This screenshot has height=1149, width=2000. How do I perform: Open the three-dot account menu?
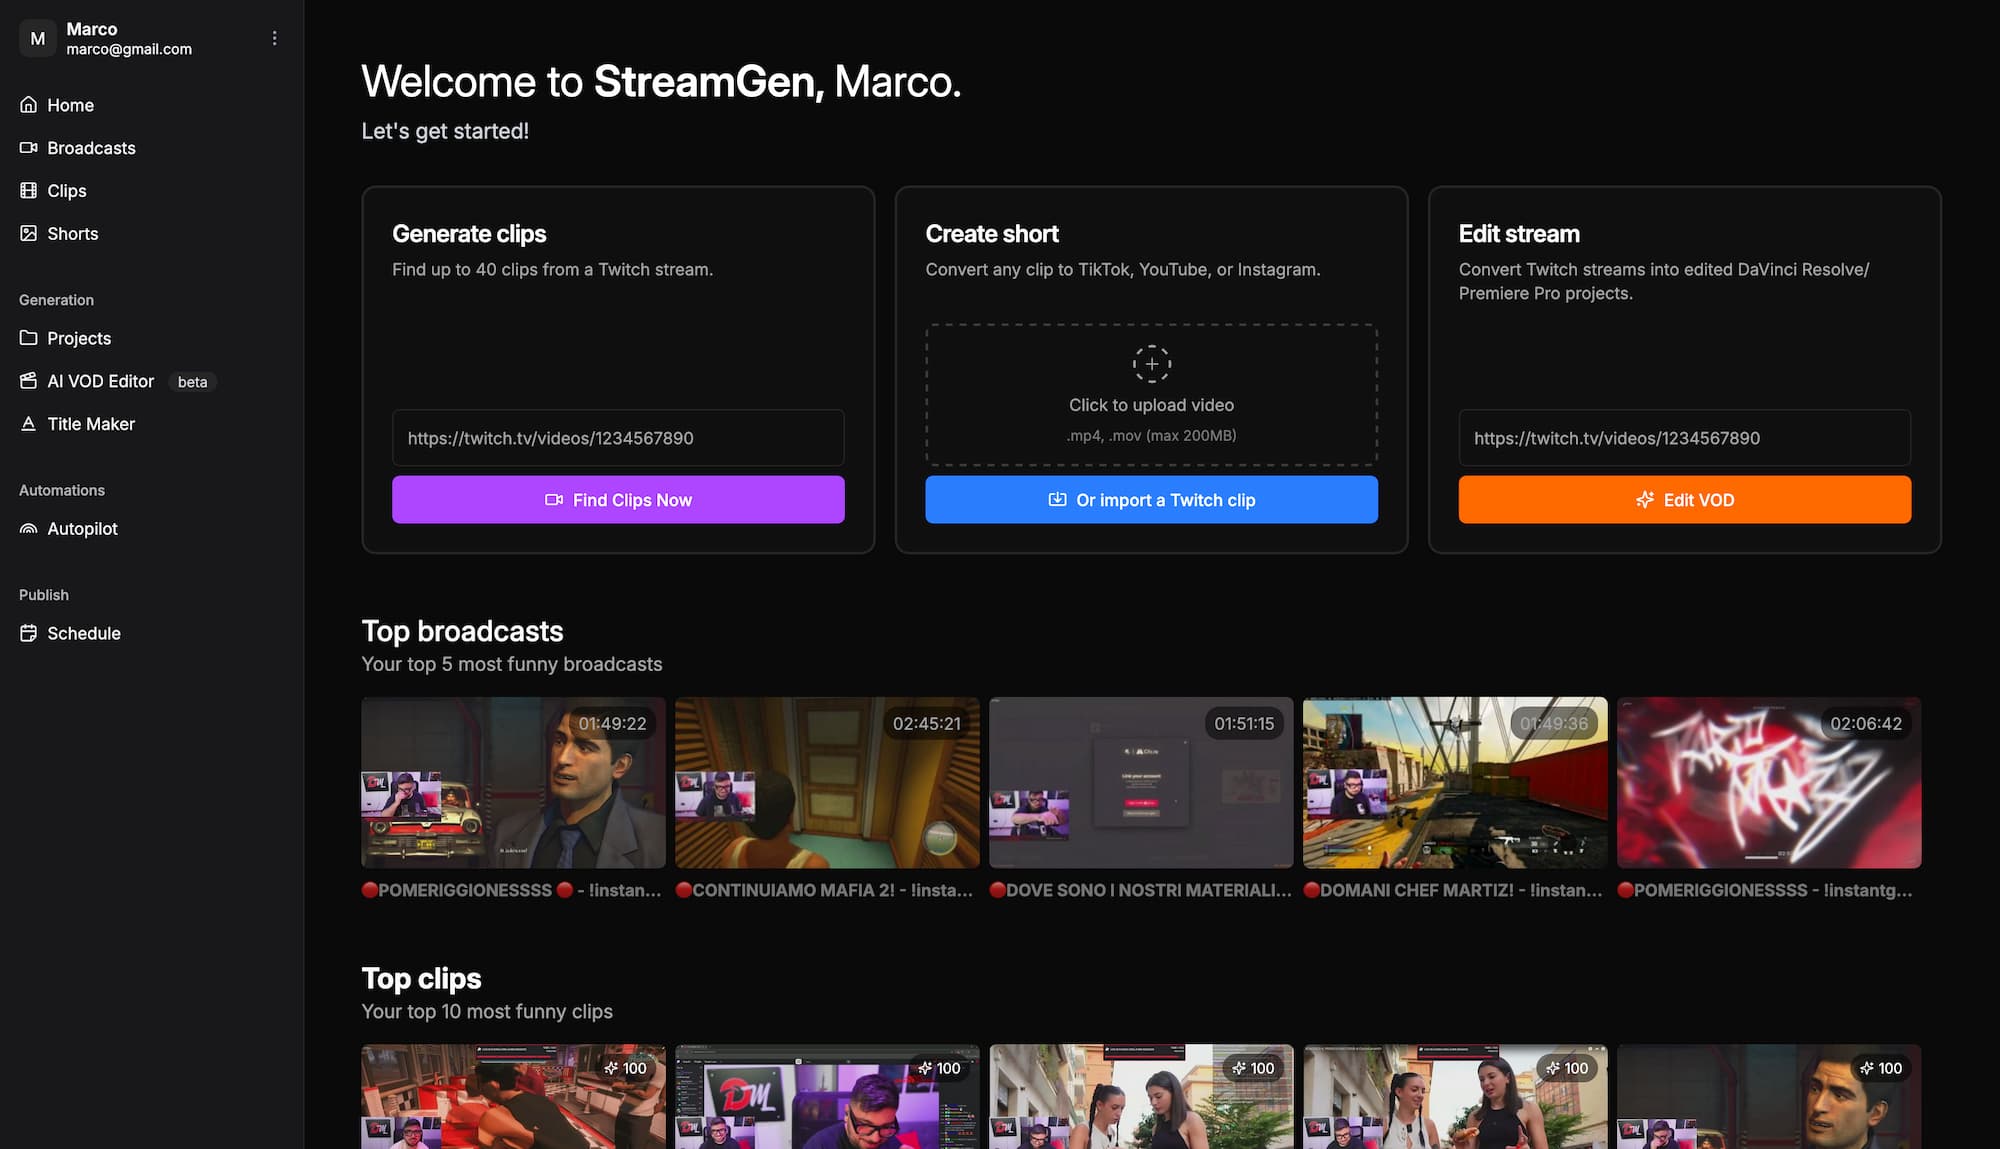[x=274, y=38]
